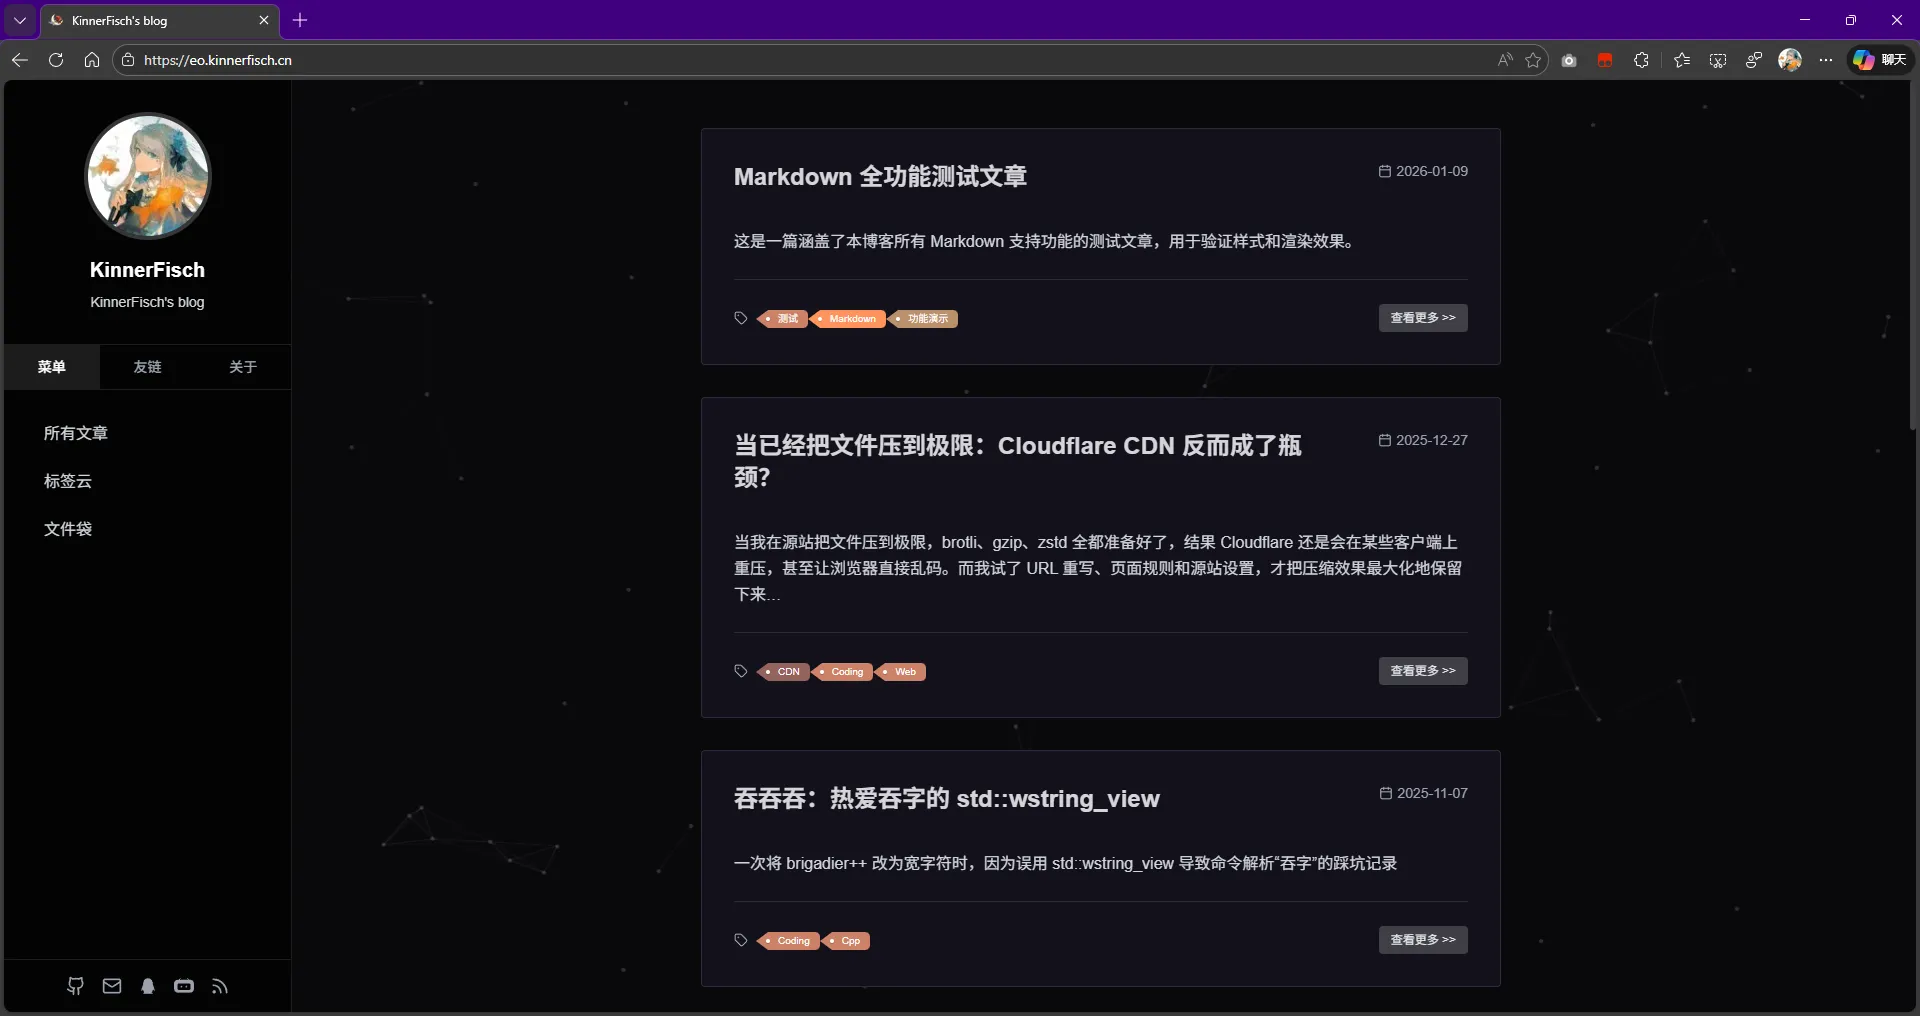The image size is (1920, 1016).
Task: Open the QQ penguin icon in sidebar footer
Action: point(148,986)
